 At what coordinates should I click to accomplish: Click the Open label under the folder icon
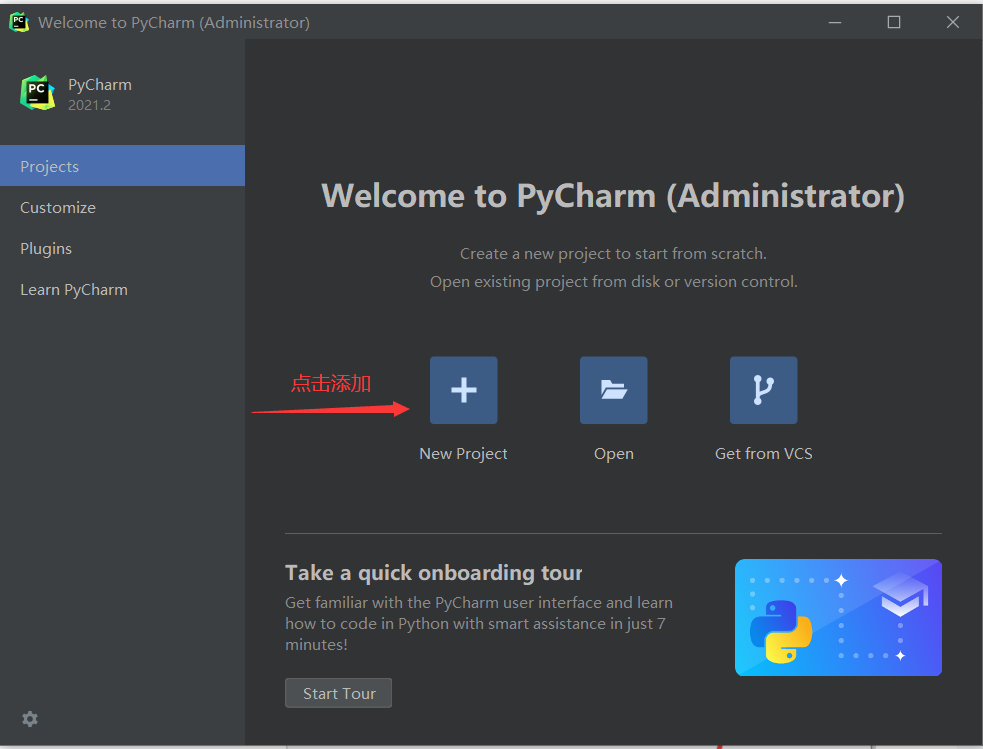pyautogui.click(x=614, y=453)
